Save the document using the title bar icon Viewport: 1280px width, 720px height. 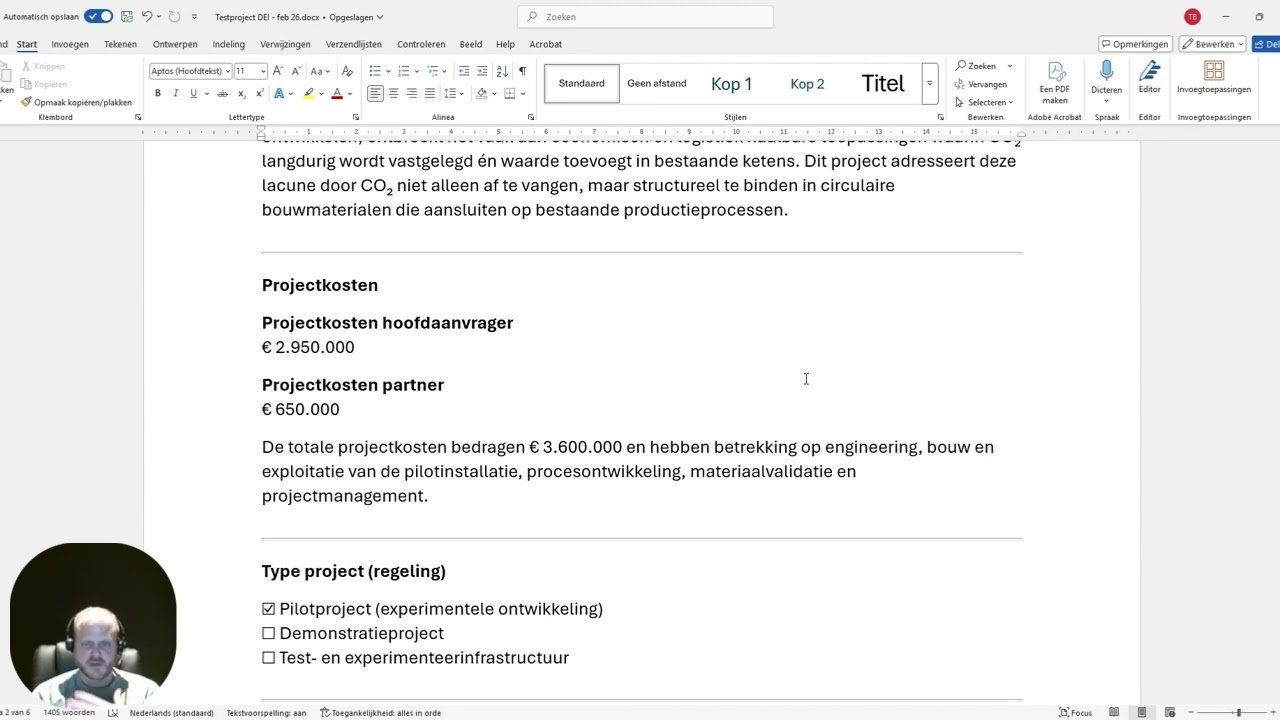coord(127,17)
